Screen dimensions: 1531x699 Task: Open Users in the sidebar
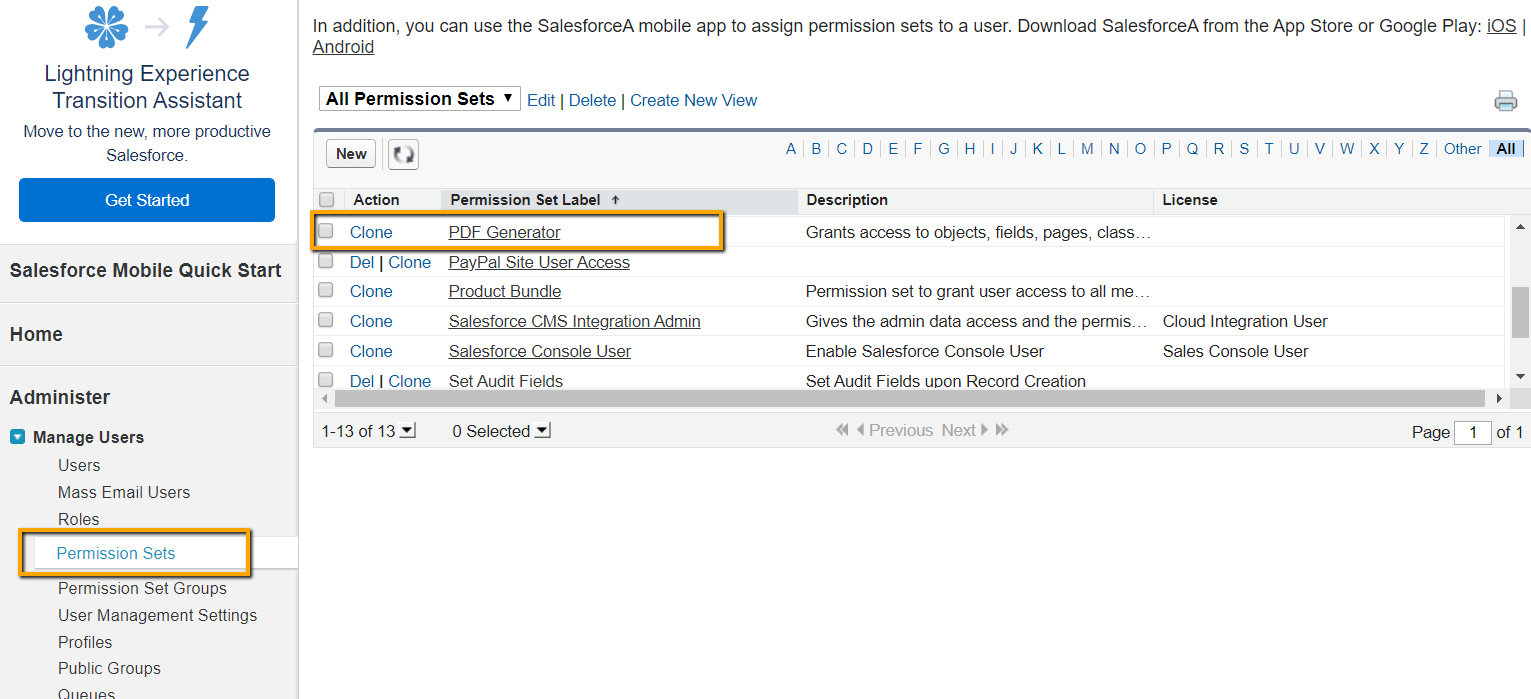79,465
